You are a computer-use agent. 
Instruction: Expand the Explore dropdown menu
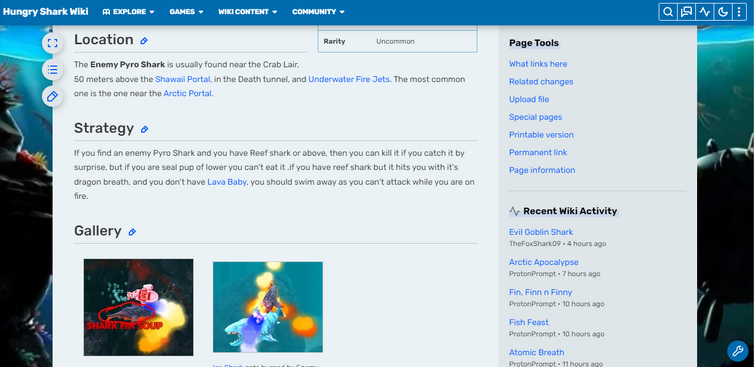pyautogui.click(x=129, y=12)
